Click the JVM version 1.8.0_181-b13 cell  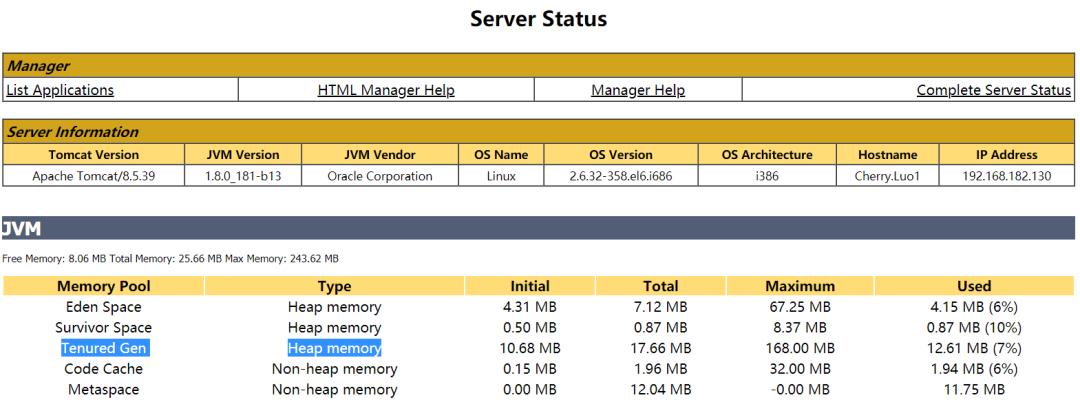243,176
